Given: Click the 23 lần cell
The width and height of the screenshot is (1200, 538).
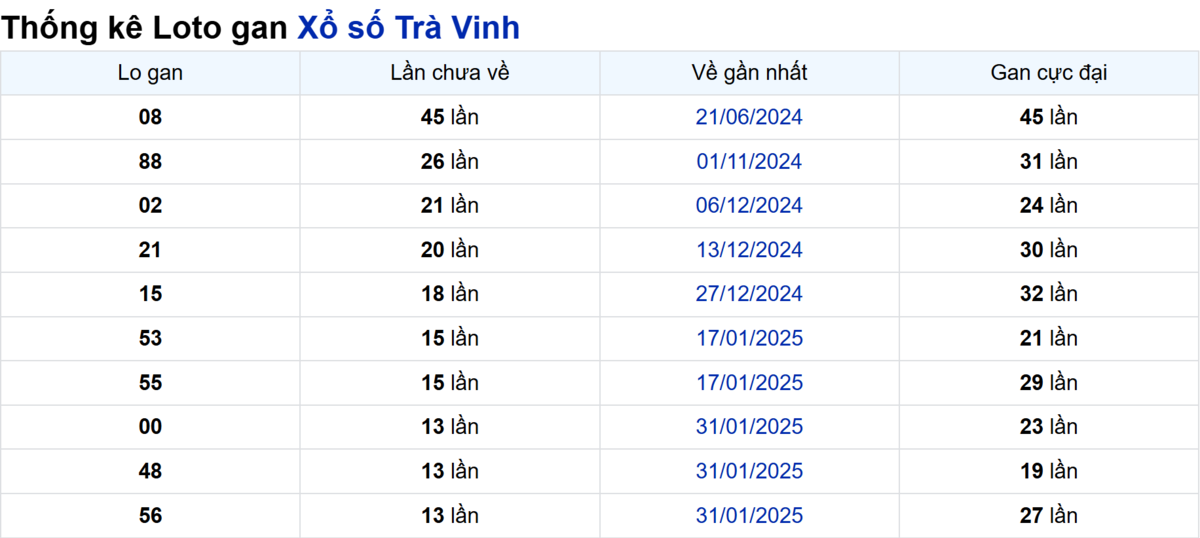Looking at the screenshot, I should coord(1049,427).
